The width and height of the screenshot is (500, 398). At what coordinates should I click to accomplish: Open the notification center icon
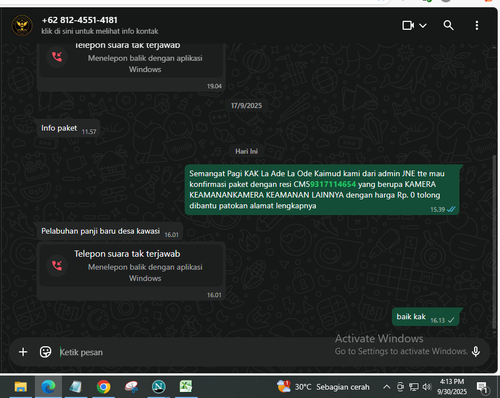482,387
